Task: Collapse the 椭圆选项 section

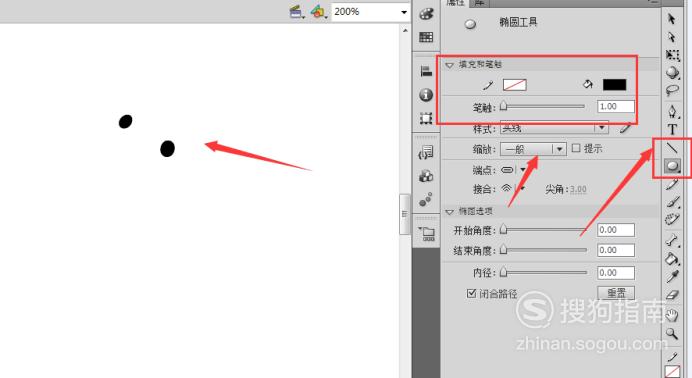Action: click(449, 212)
